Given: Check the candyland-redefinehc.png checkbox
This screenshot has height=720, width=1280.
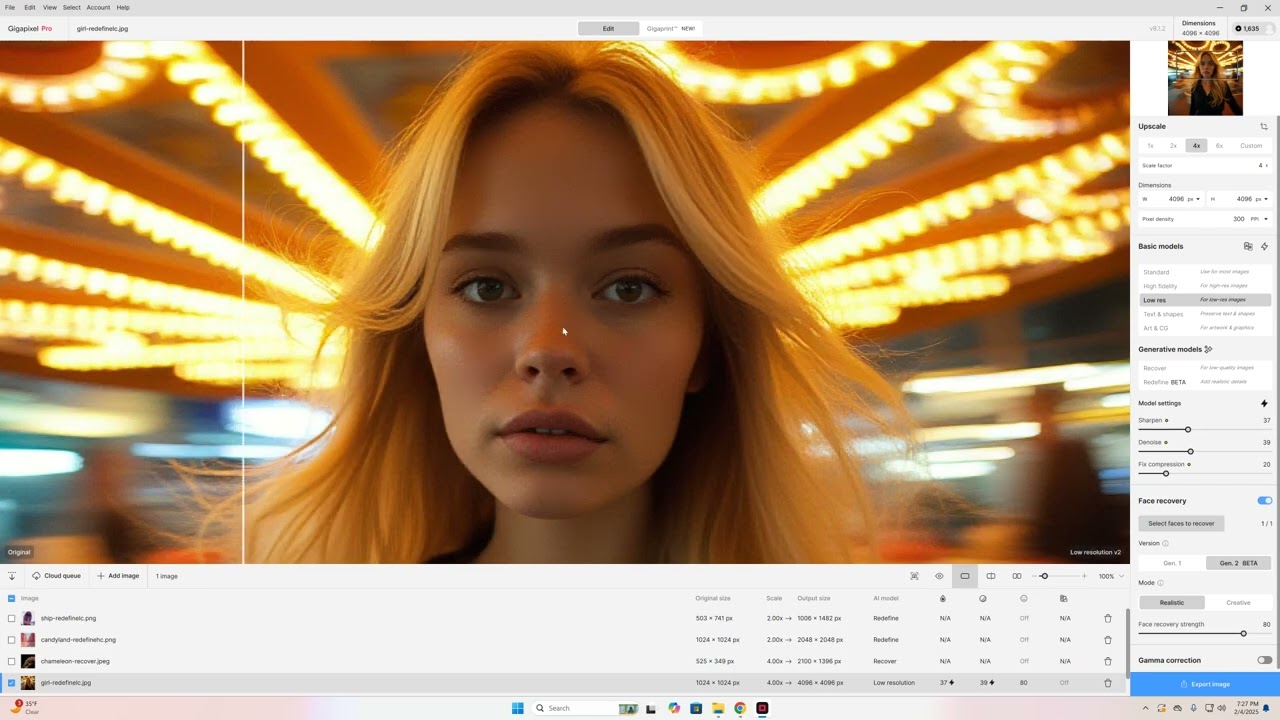Looking at the screenshot, I should coord(12,640).
